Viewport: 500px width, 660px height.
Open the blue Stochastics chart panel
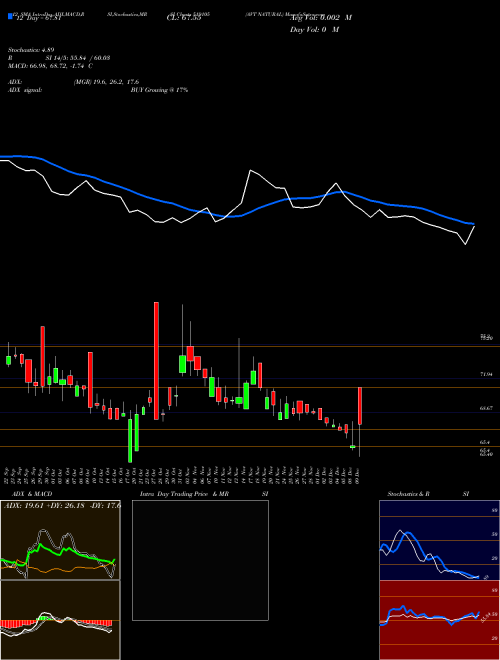pyautogui.click(x=439, y=540)
